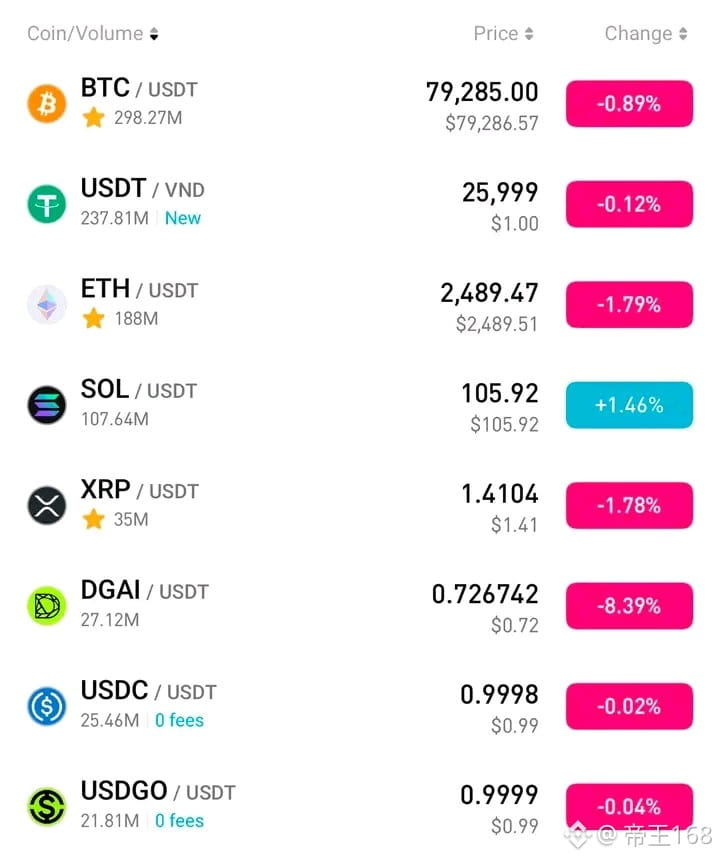Open the XRP coin icon
The height and width of the screenshot is (861, 720).
47,506
